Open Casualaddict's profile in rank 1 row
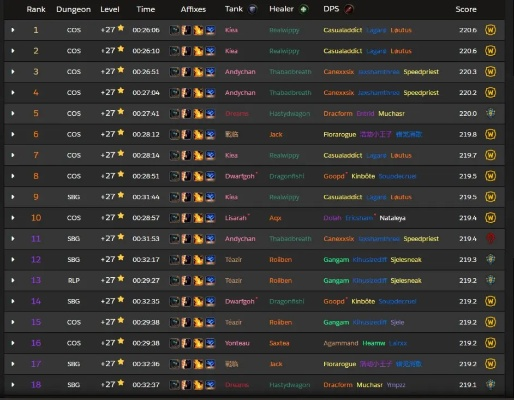 (342, 30)
